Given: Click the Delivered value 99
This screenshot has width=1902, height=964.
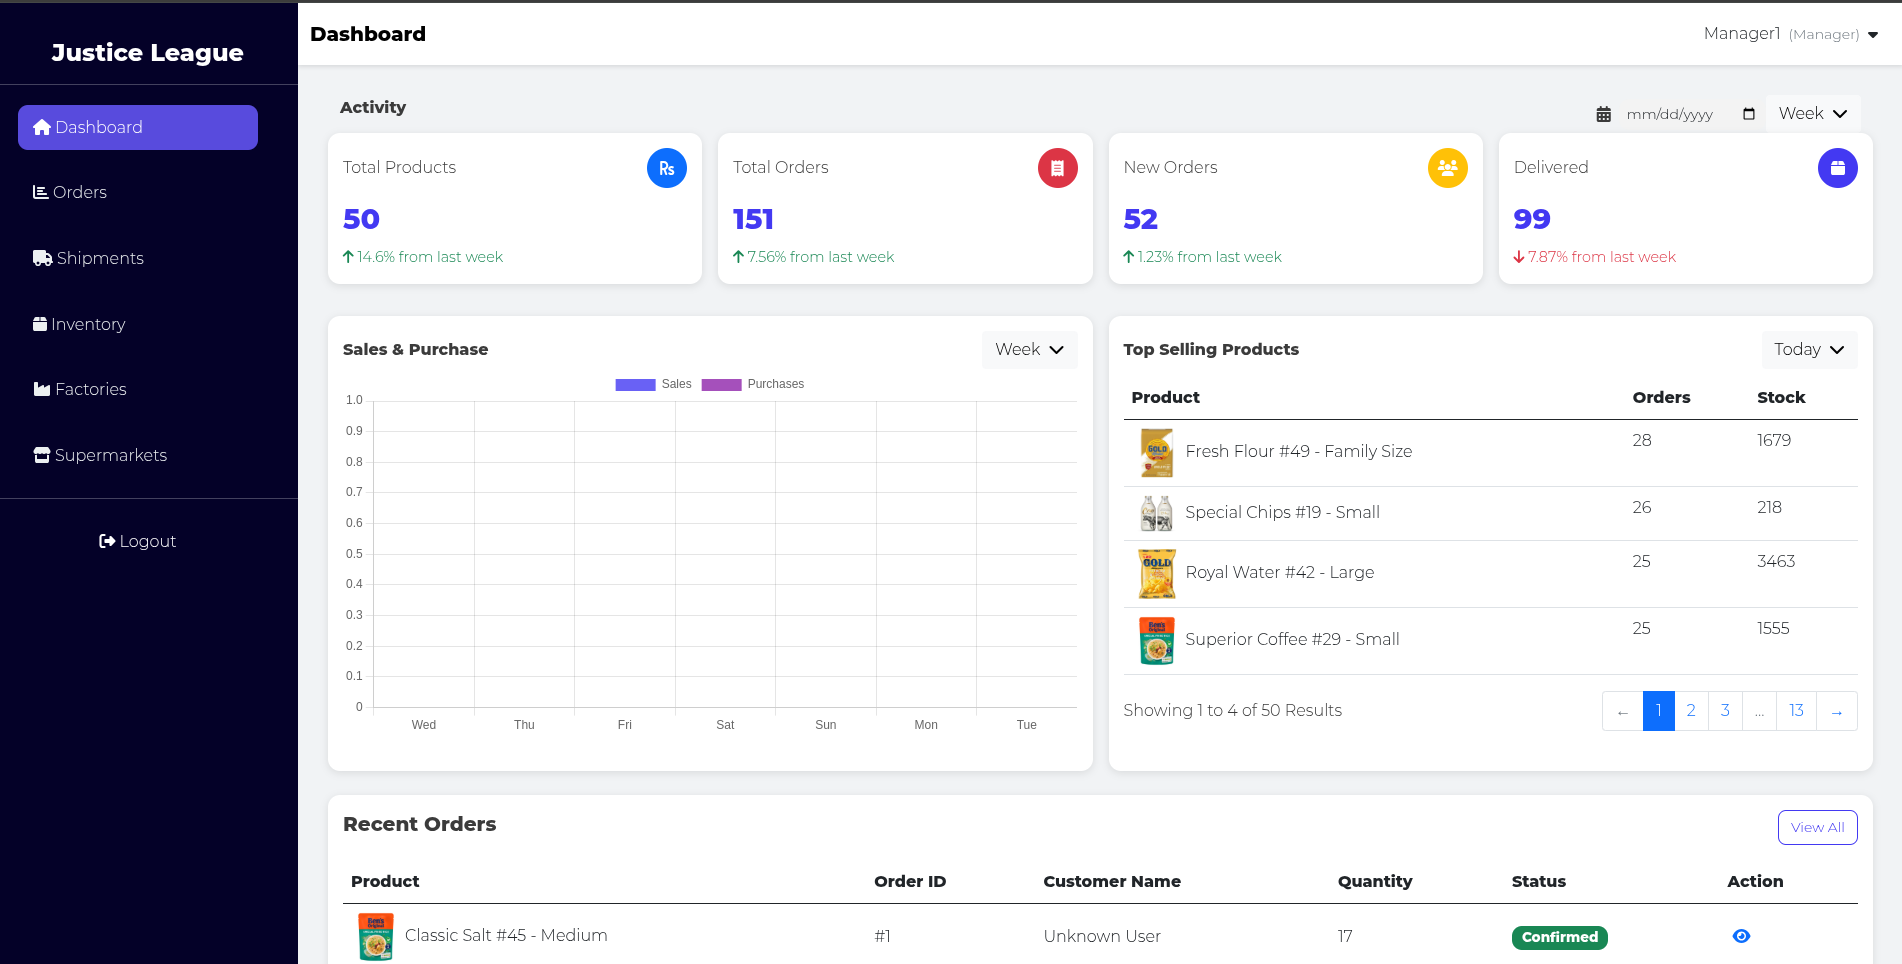Looking at the screenshot, I should pyautogui.click(x=1531, y=219).
